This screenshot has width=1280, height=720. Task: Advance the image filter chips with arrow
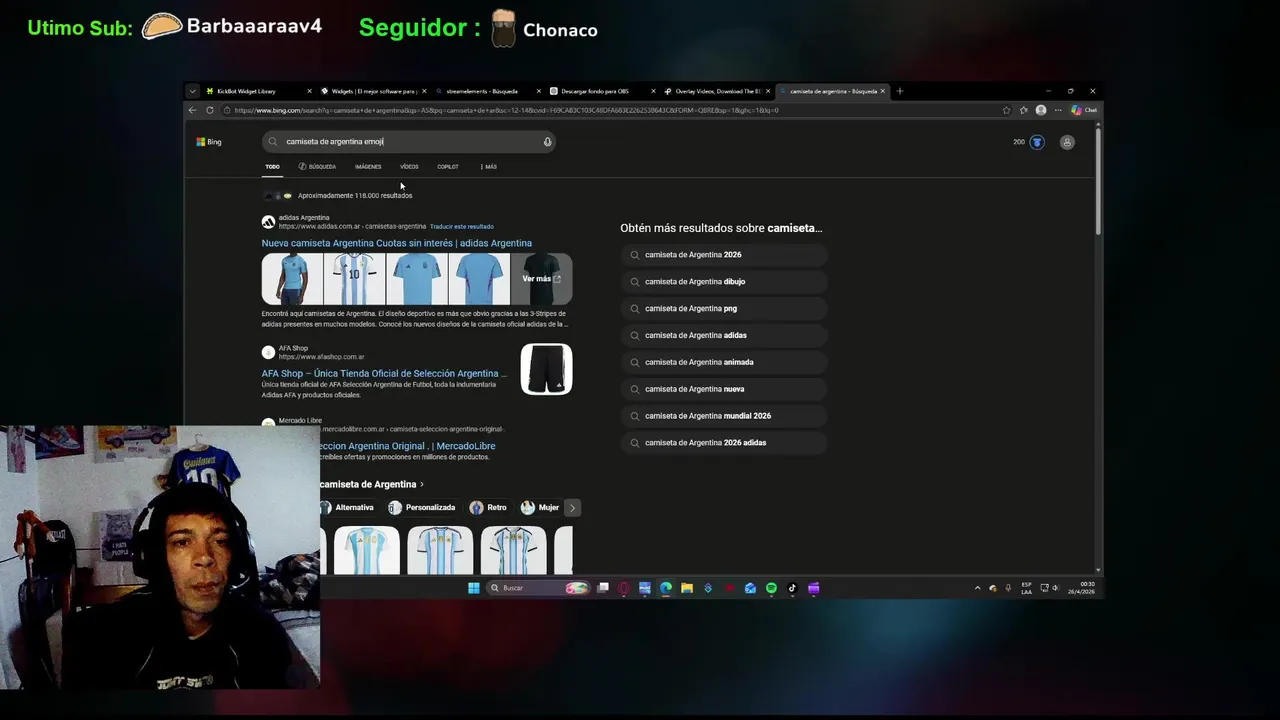572,508
